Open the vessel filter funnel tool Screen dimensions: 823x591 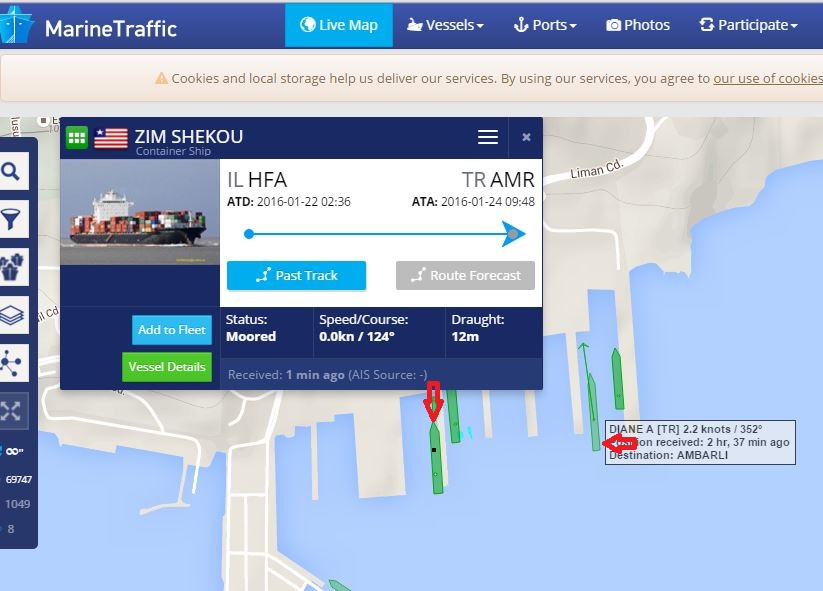[x=11, y=219]
